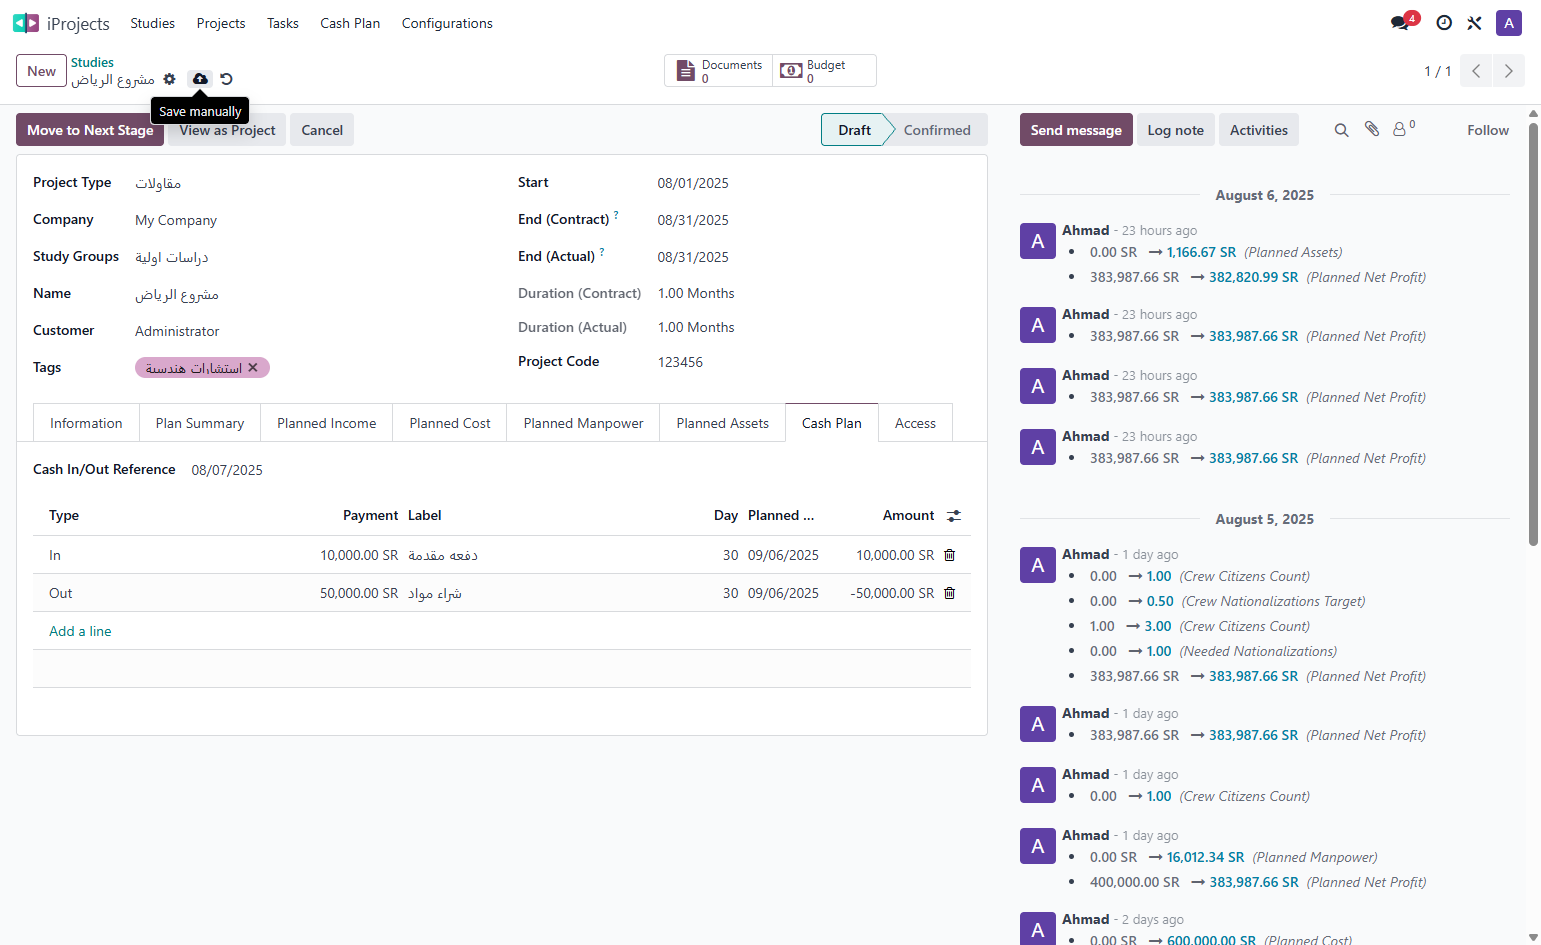Viewport: 1541px width, 945px height.
Task: Show followers via the person icon
Action: 1402,129
